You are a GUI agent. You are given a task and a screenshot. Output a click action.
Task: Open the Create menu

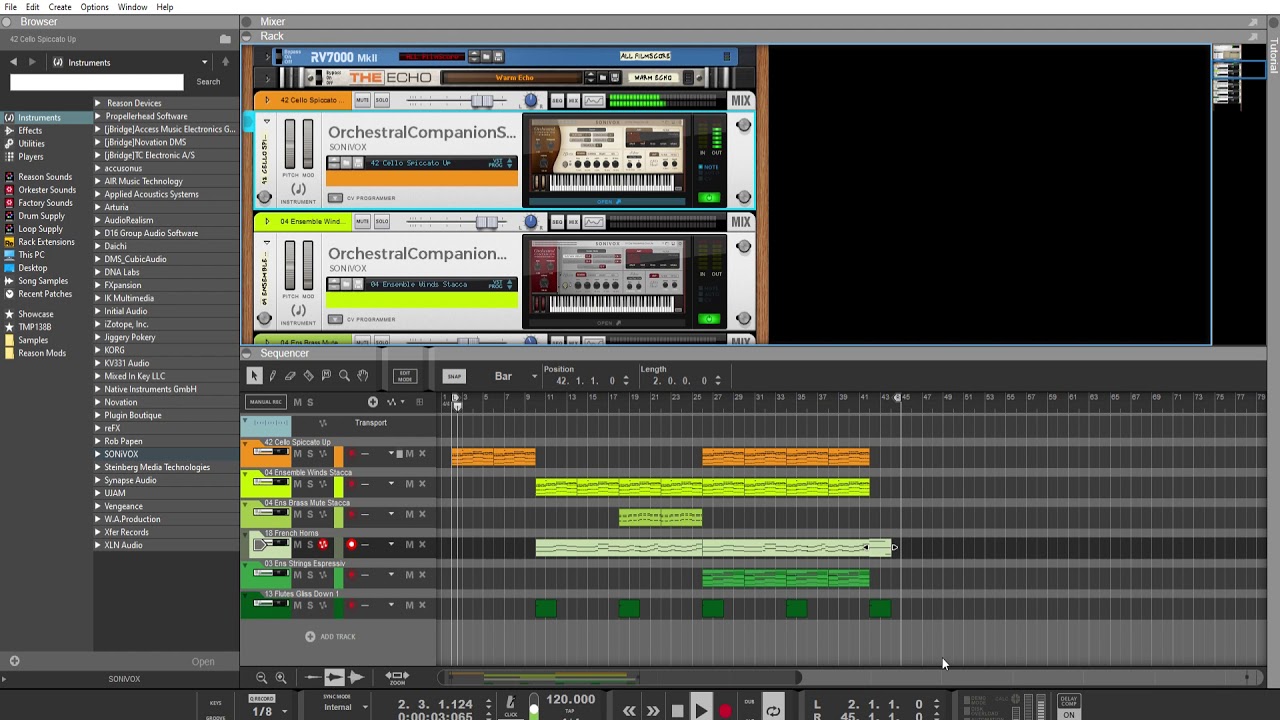60,7
